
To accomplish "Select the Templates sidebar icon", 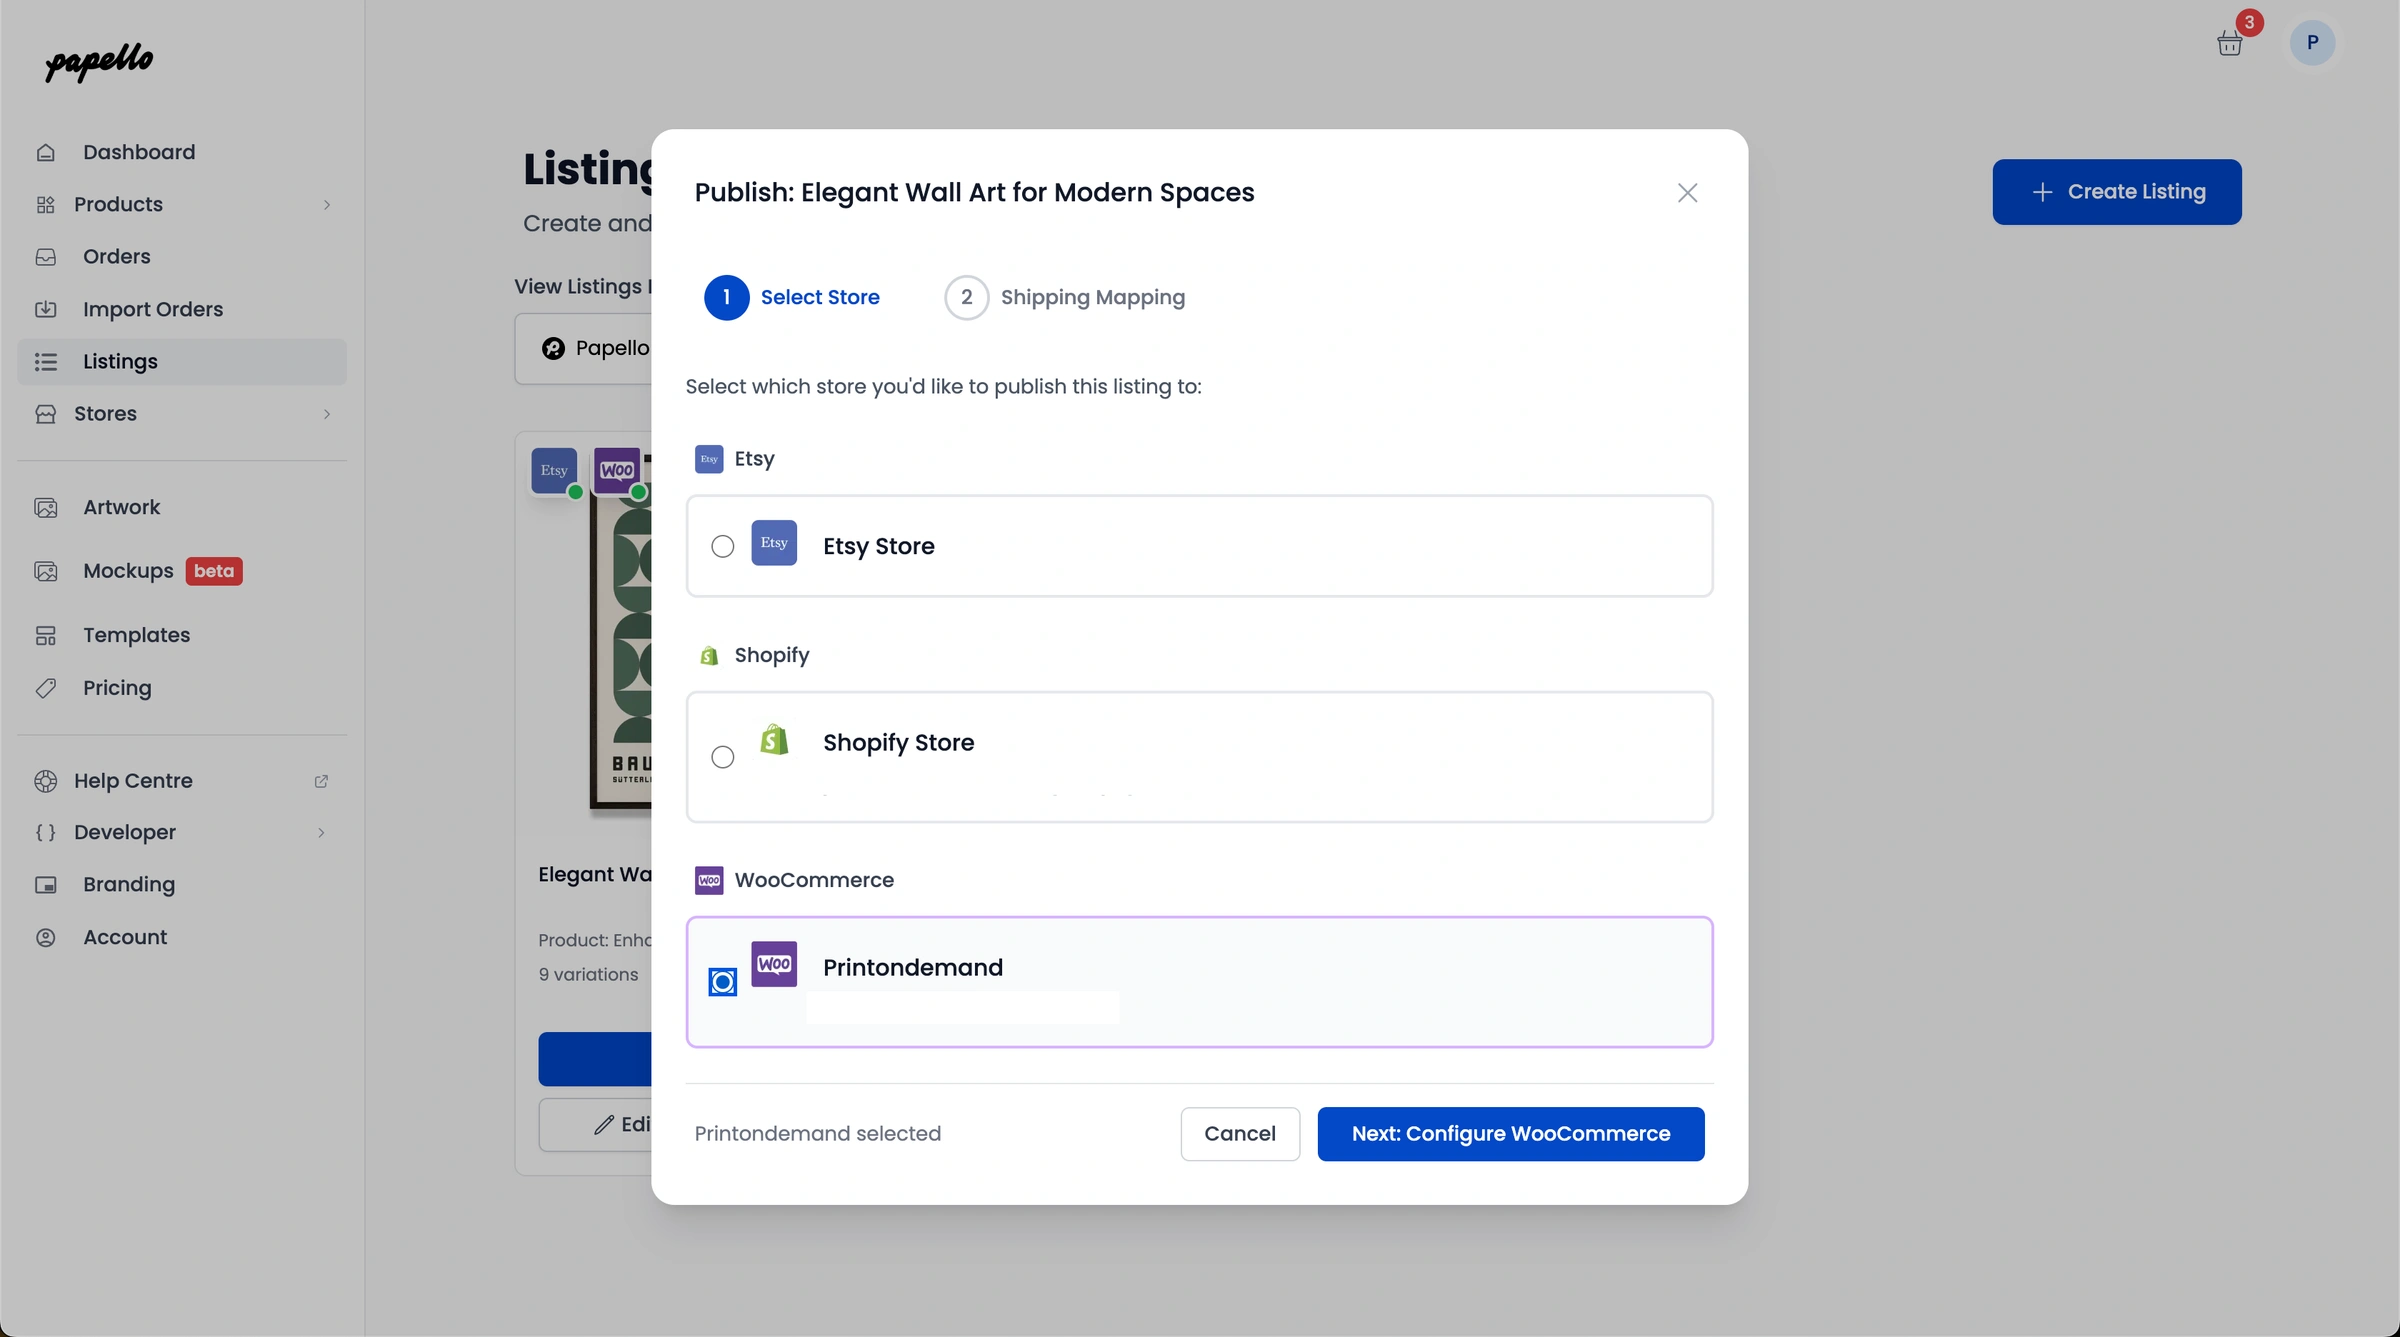I will [47, 635].
